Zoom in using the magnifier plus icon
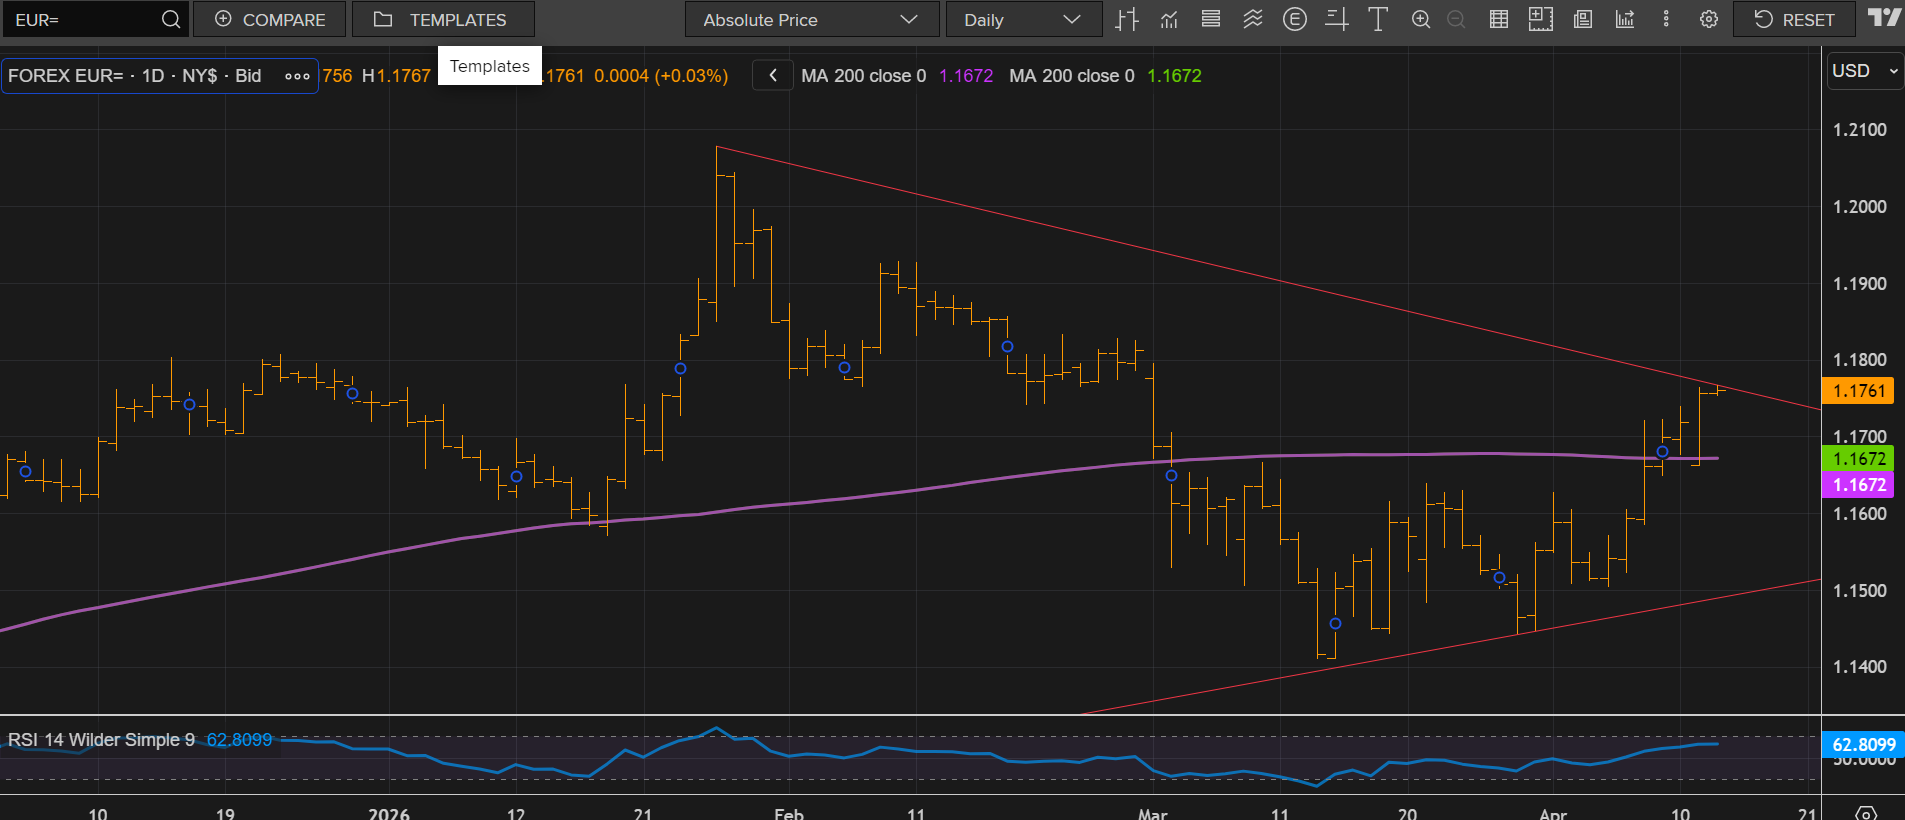This screenshot has height=820, width=1905. pyautogui.click(x=1420, y=19)
